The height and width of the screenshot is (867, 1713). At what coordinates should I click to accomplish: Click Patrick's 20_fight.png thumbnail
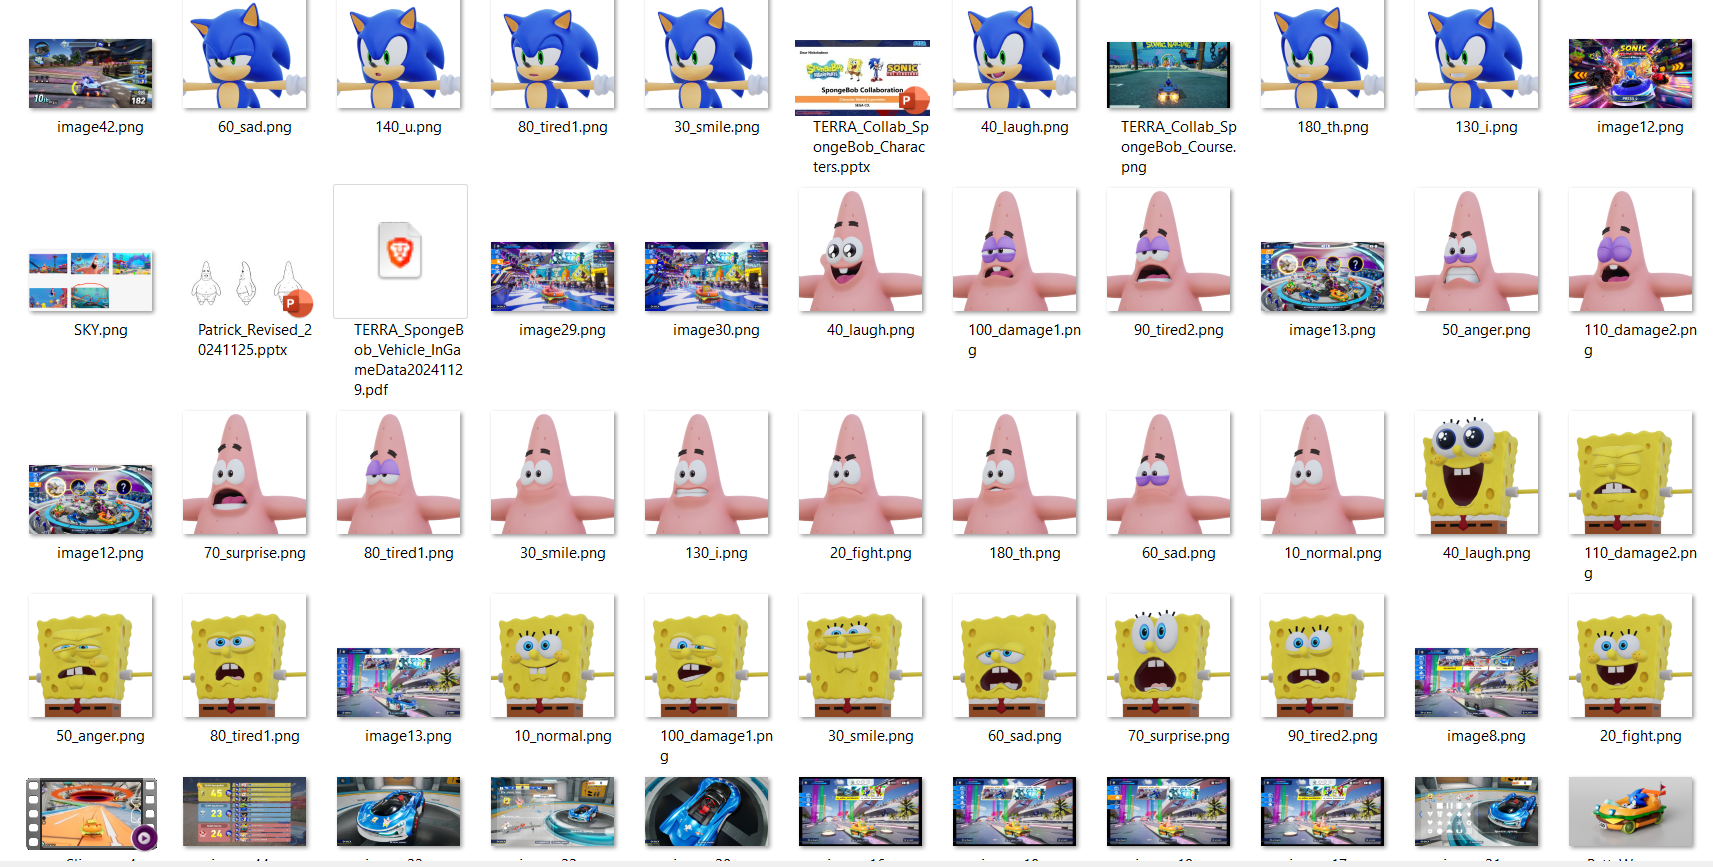[861, 473]
